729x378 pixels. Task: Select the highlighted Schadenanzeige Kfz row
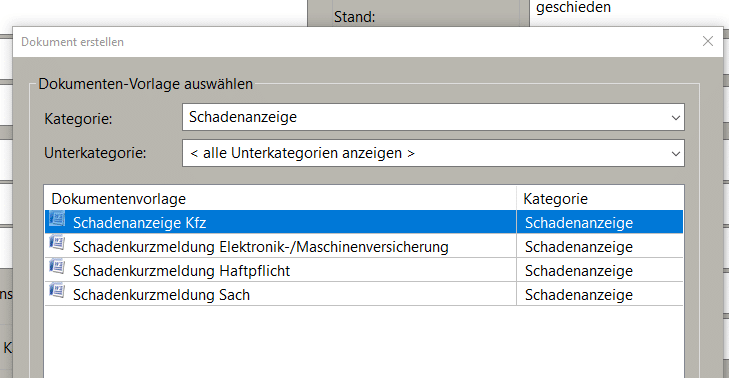tap(364, 222)
